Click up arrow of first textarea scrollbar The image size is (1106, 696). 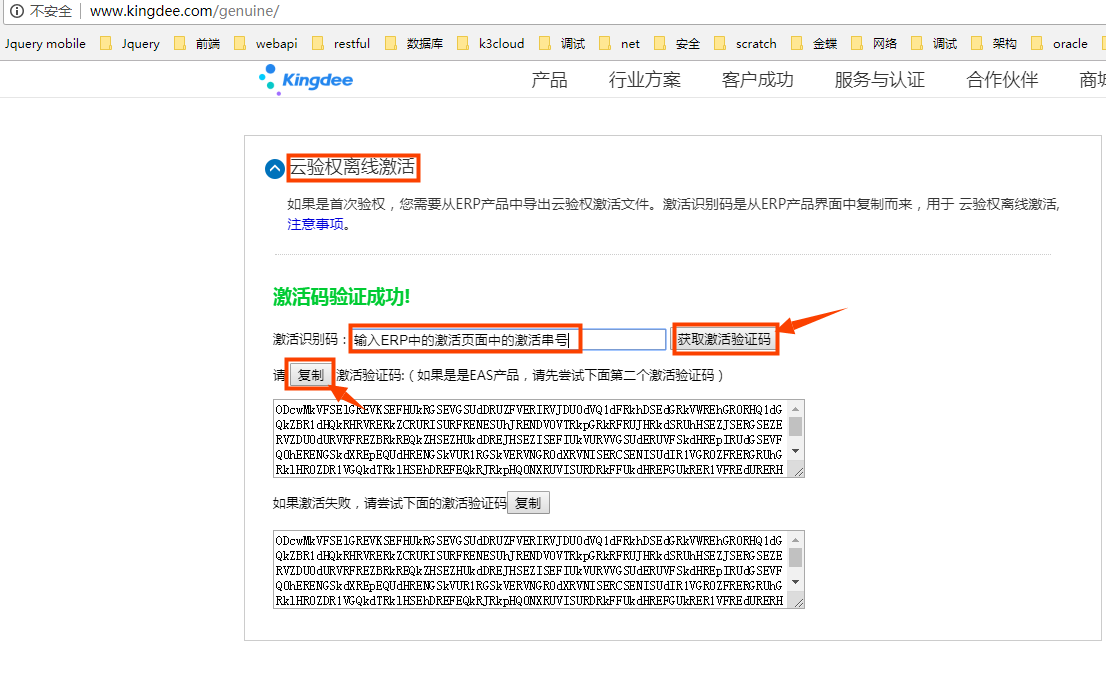tap(796, 409)
